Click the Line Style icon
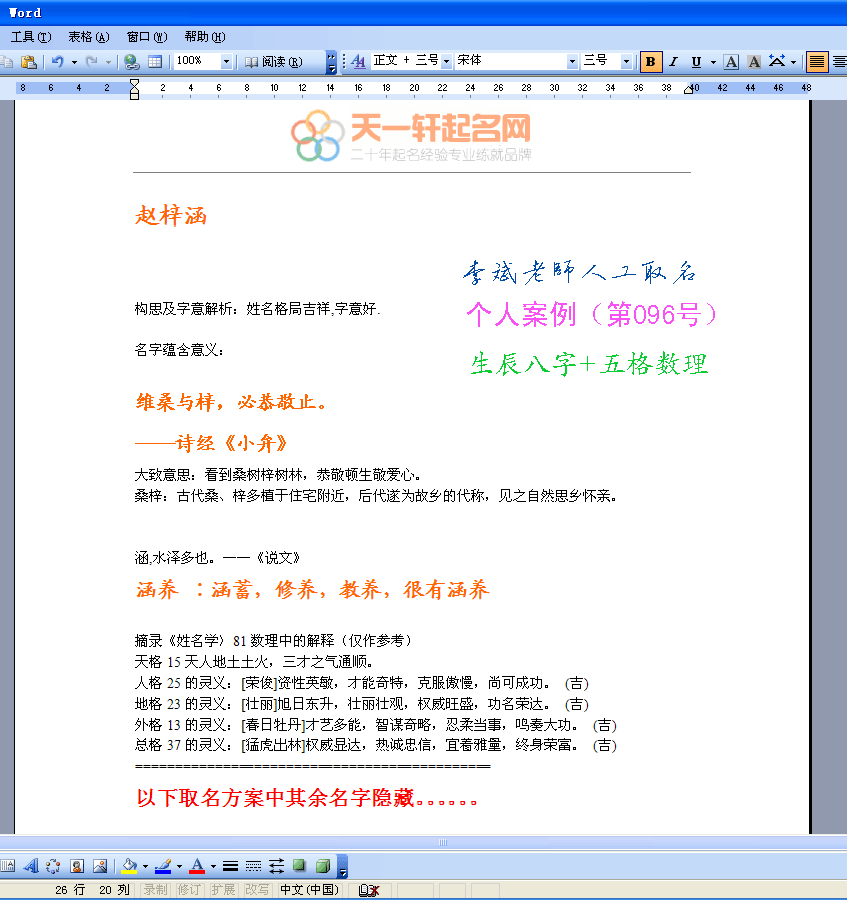Image resolution: width=847 pixels, height=900 pixels. (230, 866)
